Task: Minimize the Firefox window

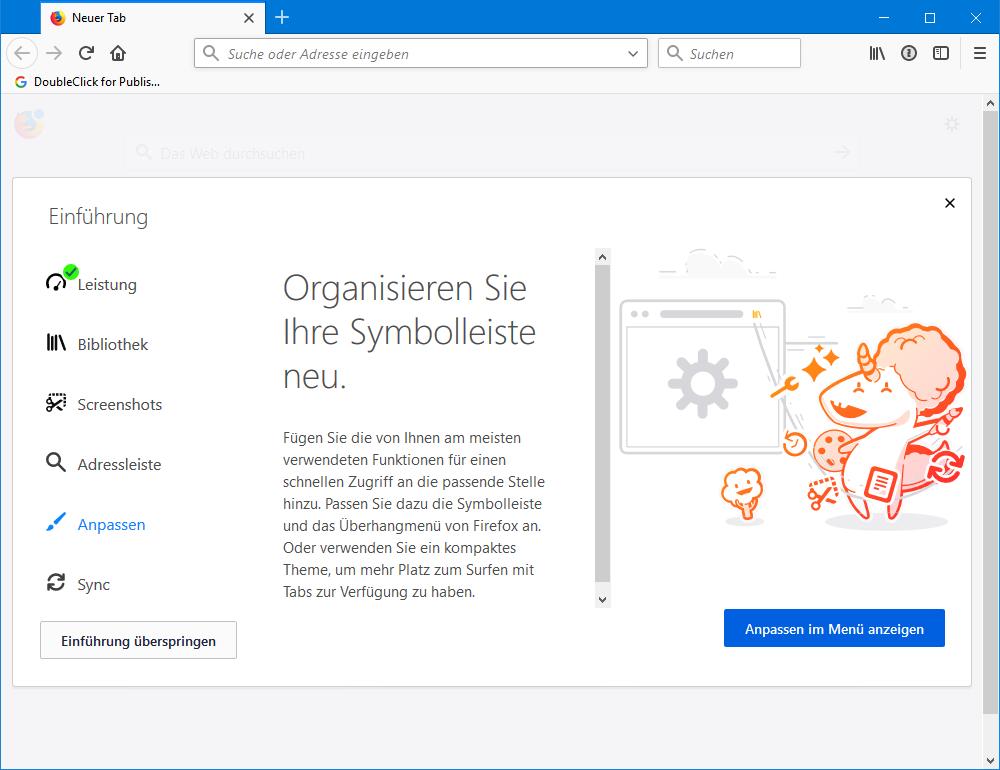Action: 884,18
